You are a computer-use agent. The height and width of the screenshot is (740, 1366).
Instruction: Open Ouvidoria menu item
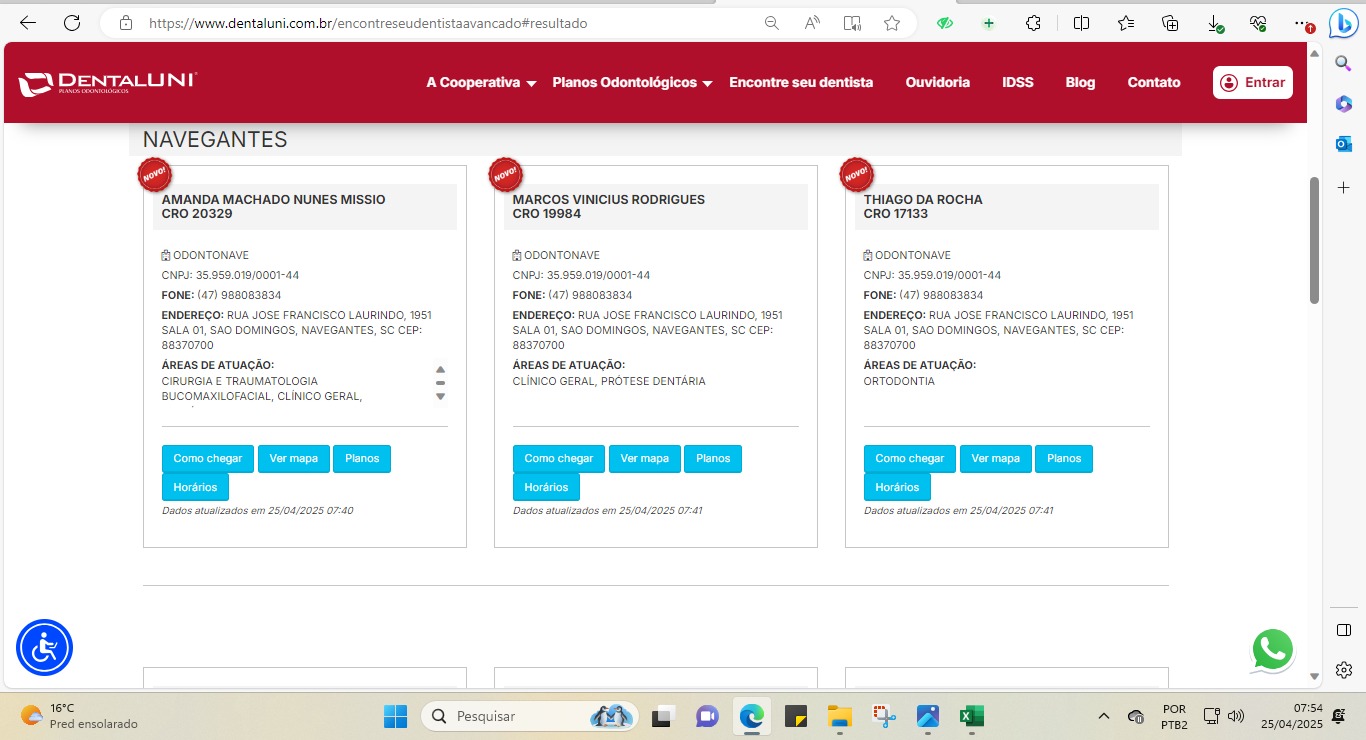click(x=938, y=83)
